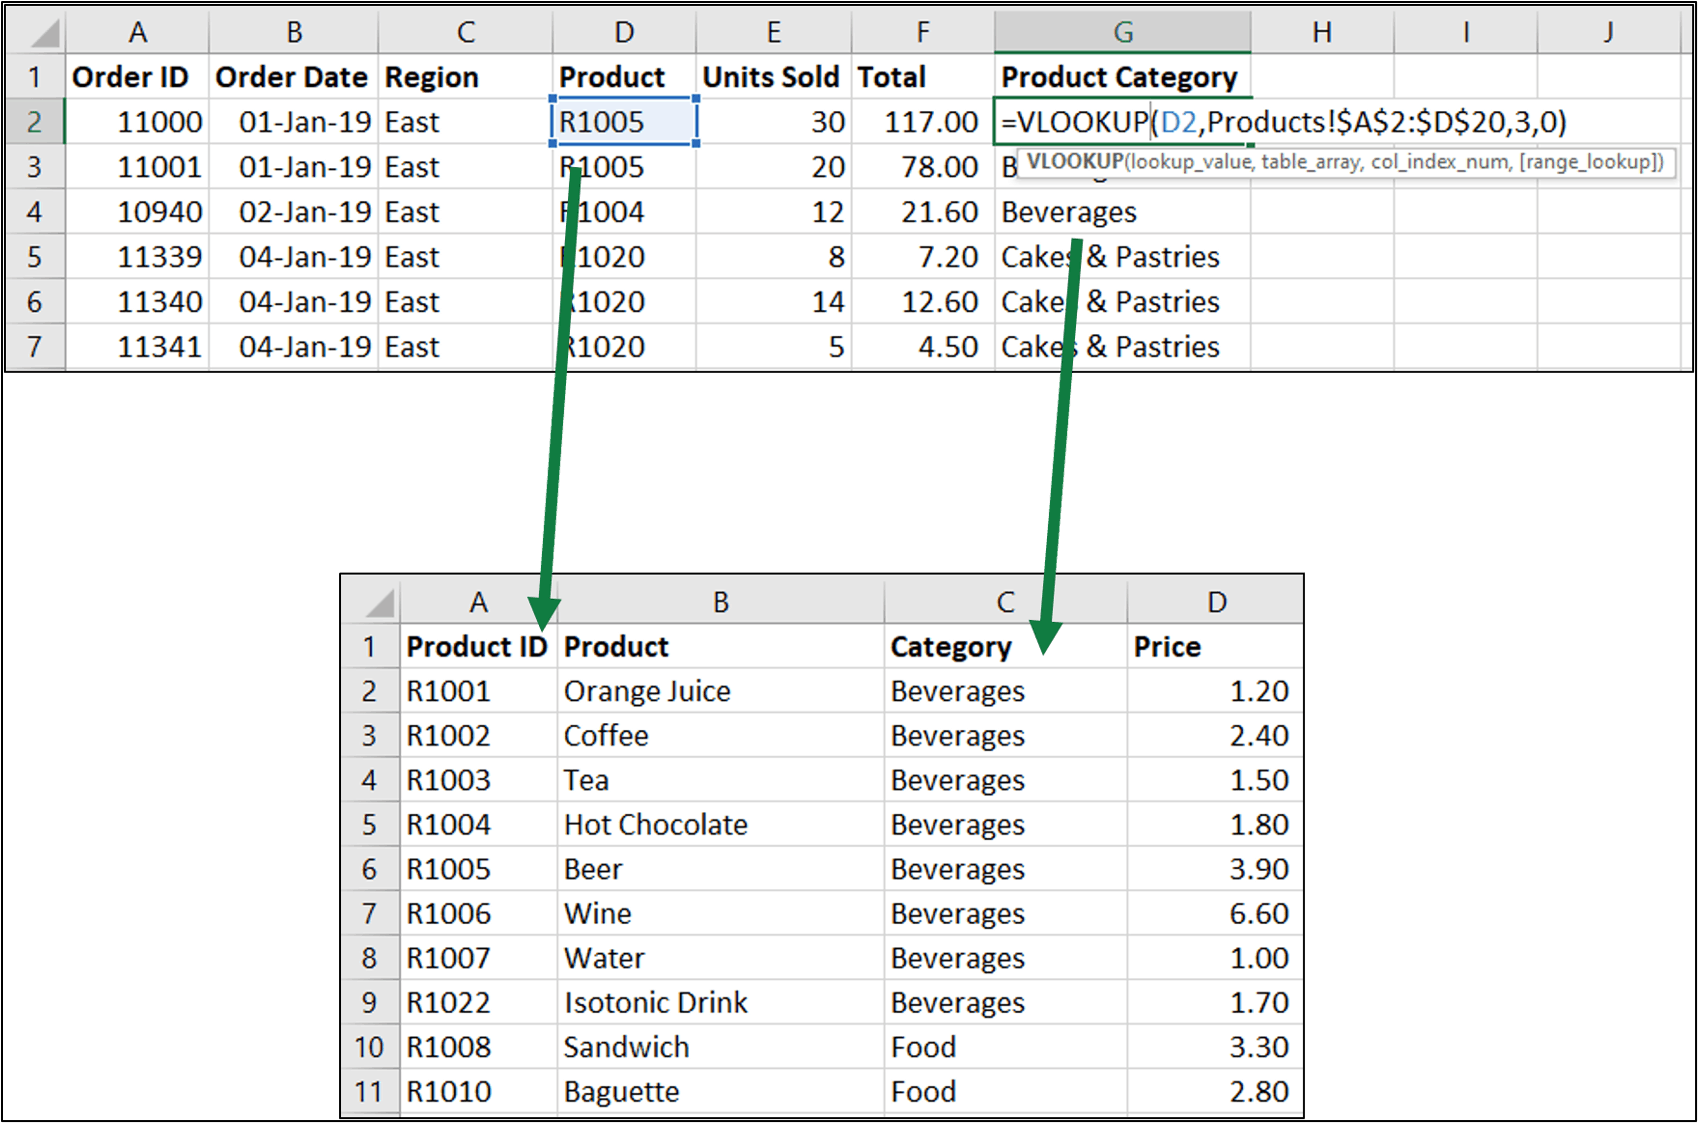Click Units Sold cell 14

773,302
